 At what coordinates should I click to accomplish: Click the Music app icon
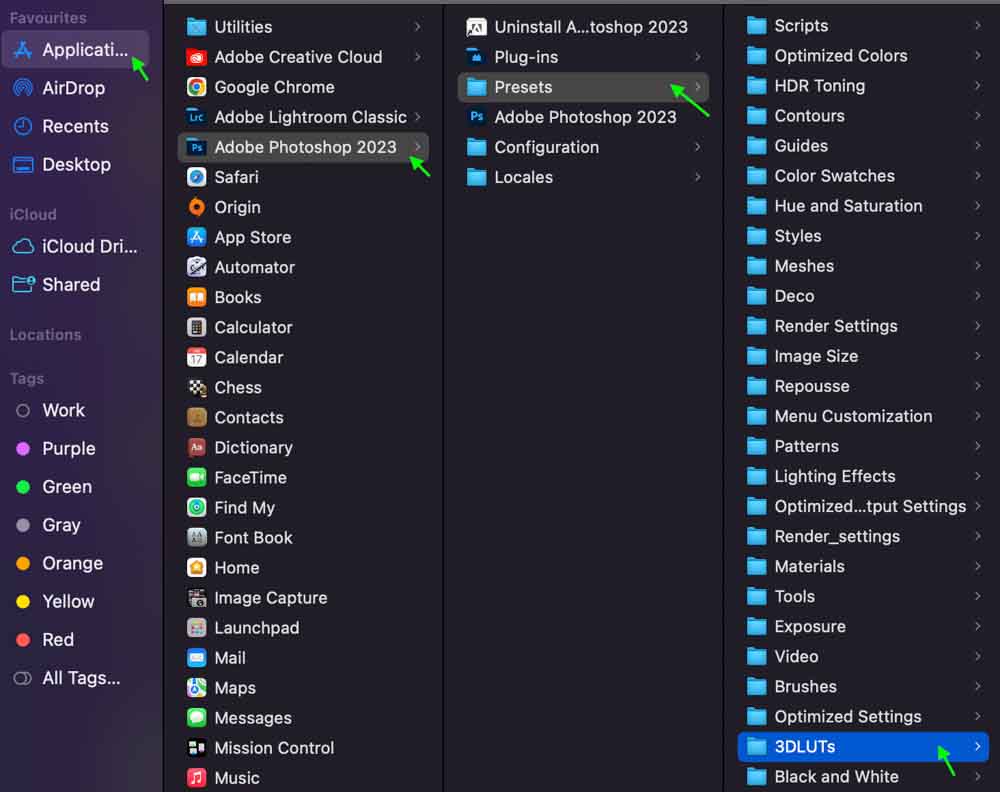click(197, 777)
